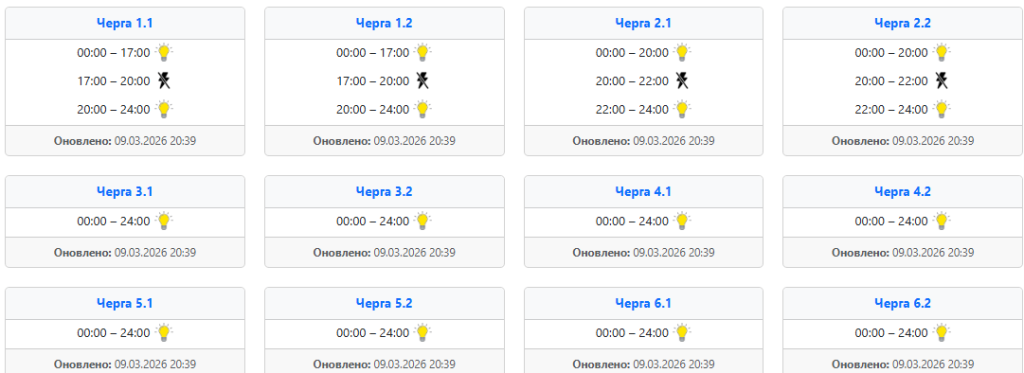Viewport: 1024px width, 373px height.
Task: Open the Черга 1.1 link
Action: [x=125, y=24]
